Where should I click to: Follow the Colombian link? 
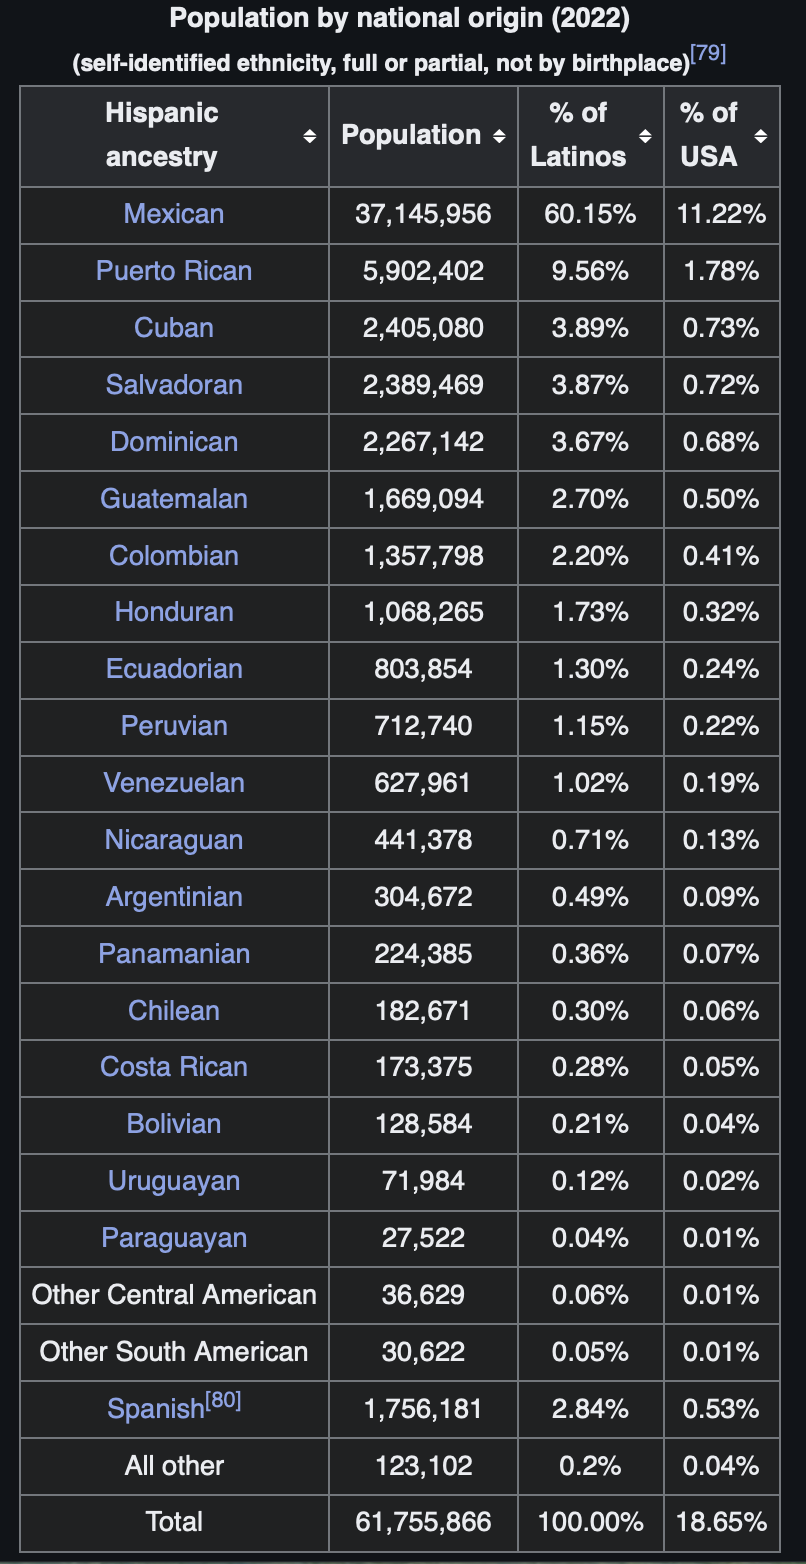click(x=174, y=556)
